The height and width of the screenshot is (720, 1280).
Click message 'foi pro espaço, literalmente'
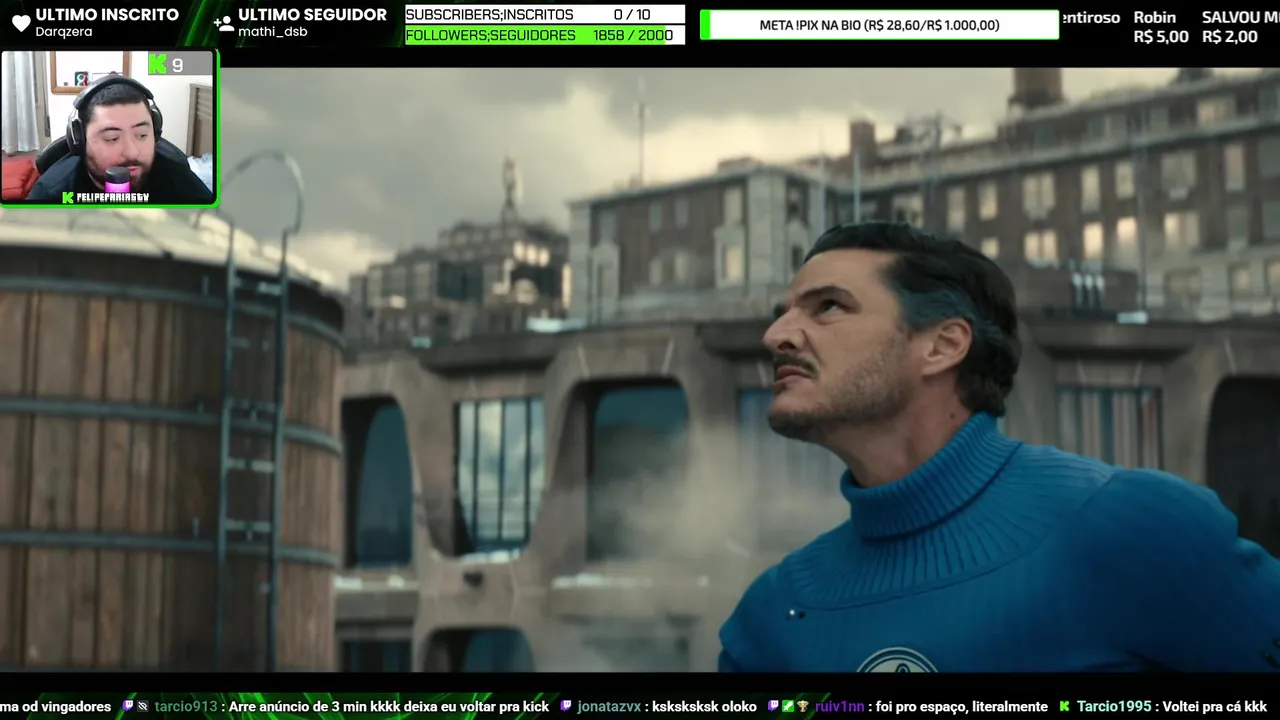pyautogui.click(x=960, y=706)
